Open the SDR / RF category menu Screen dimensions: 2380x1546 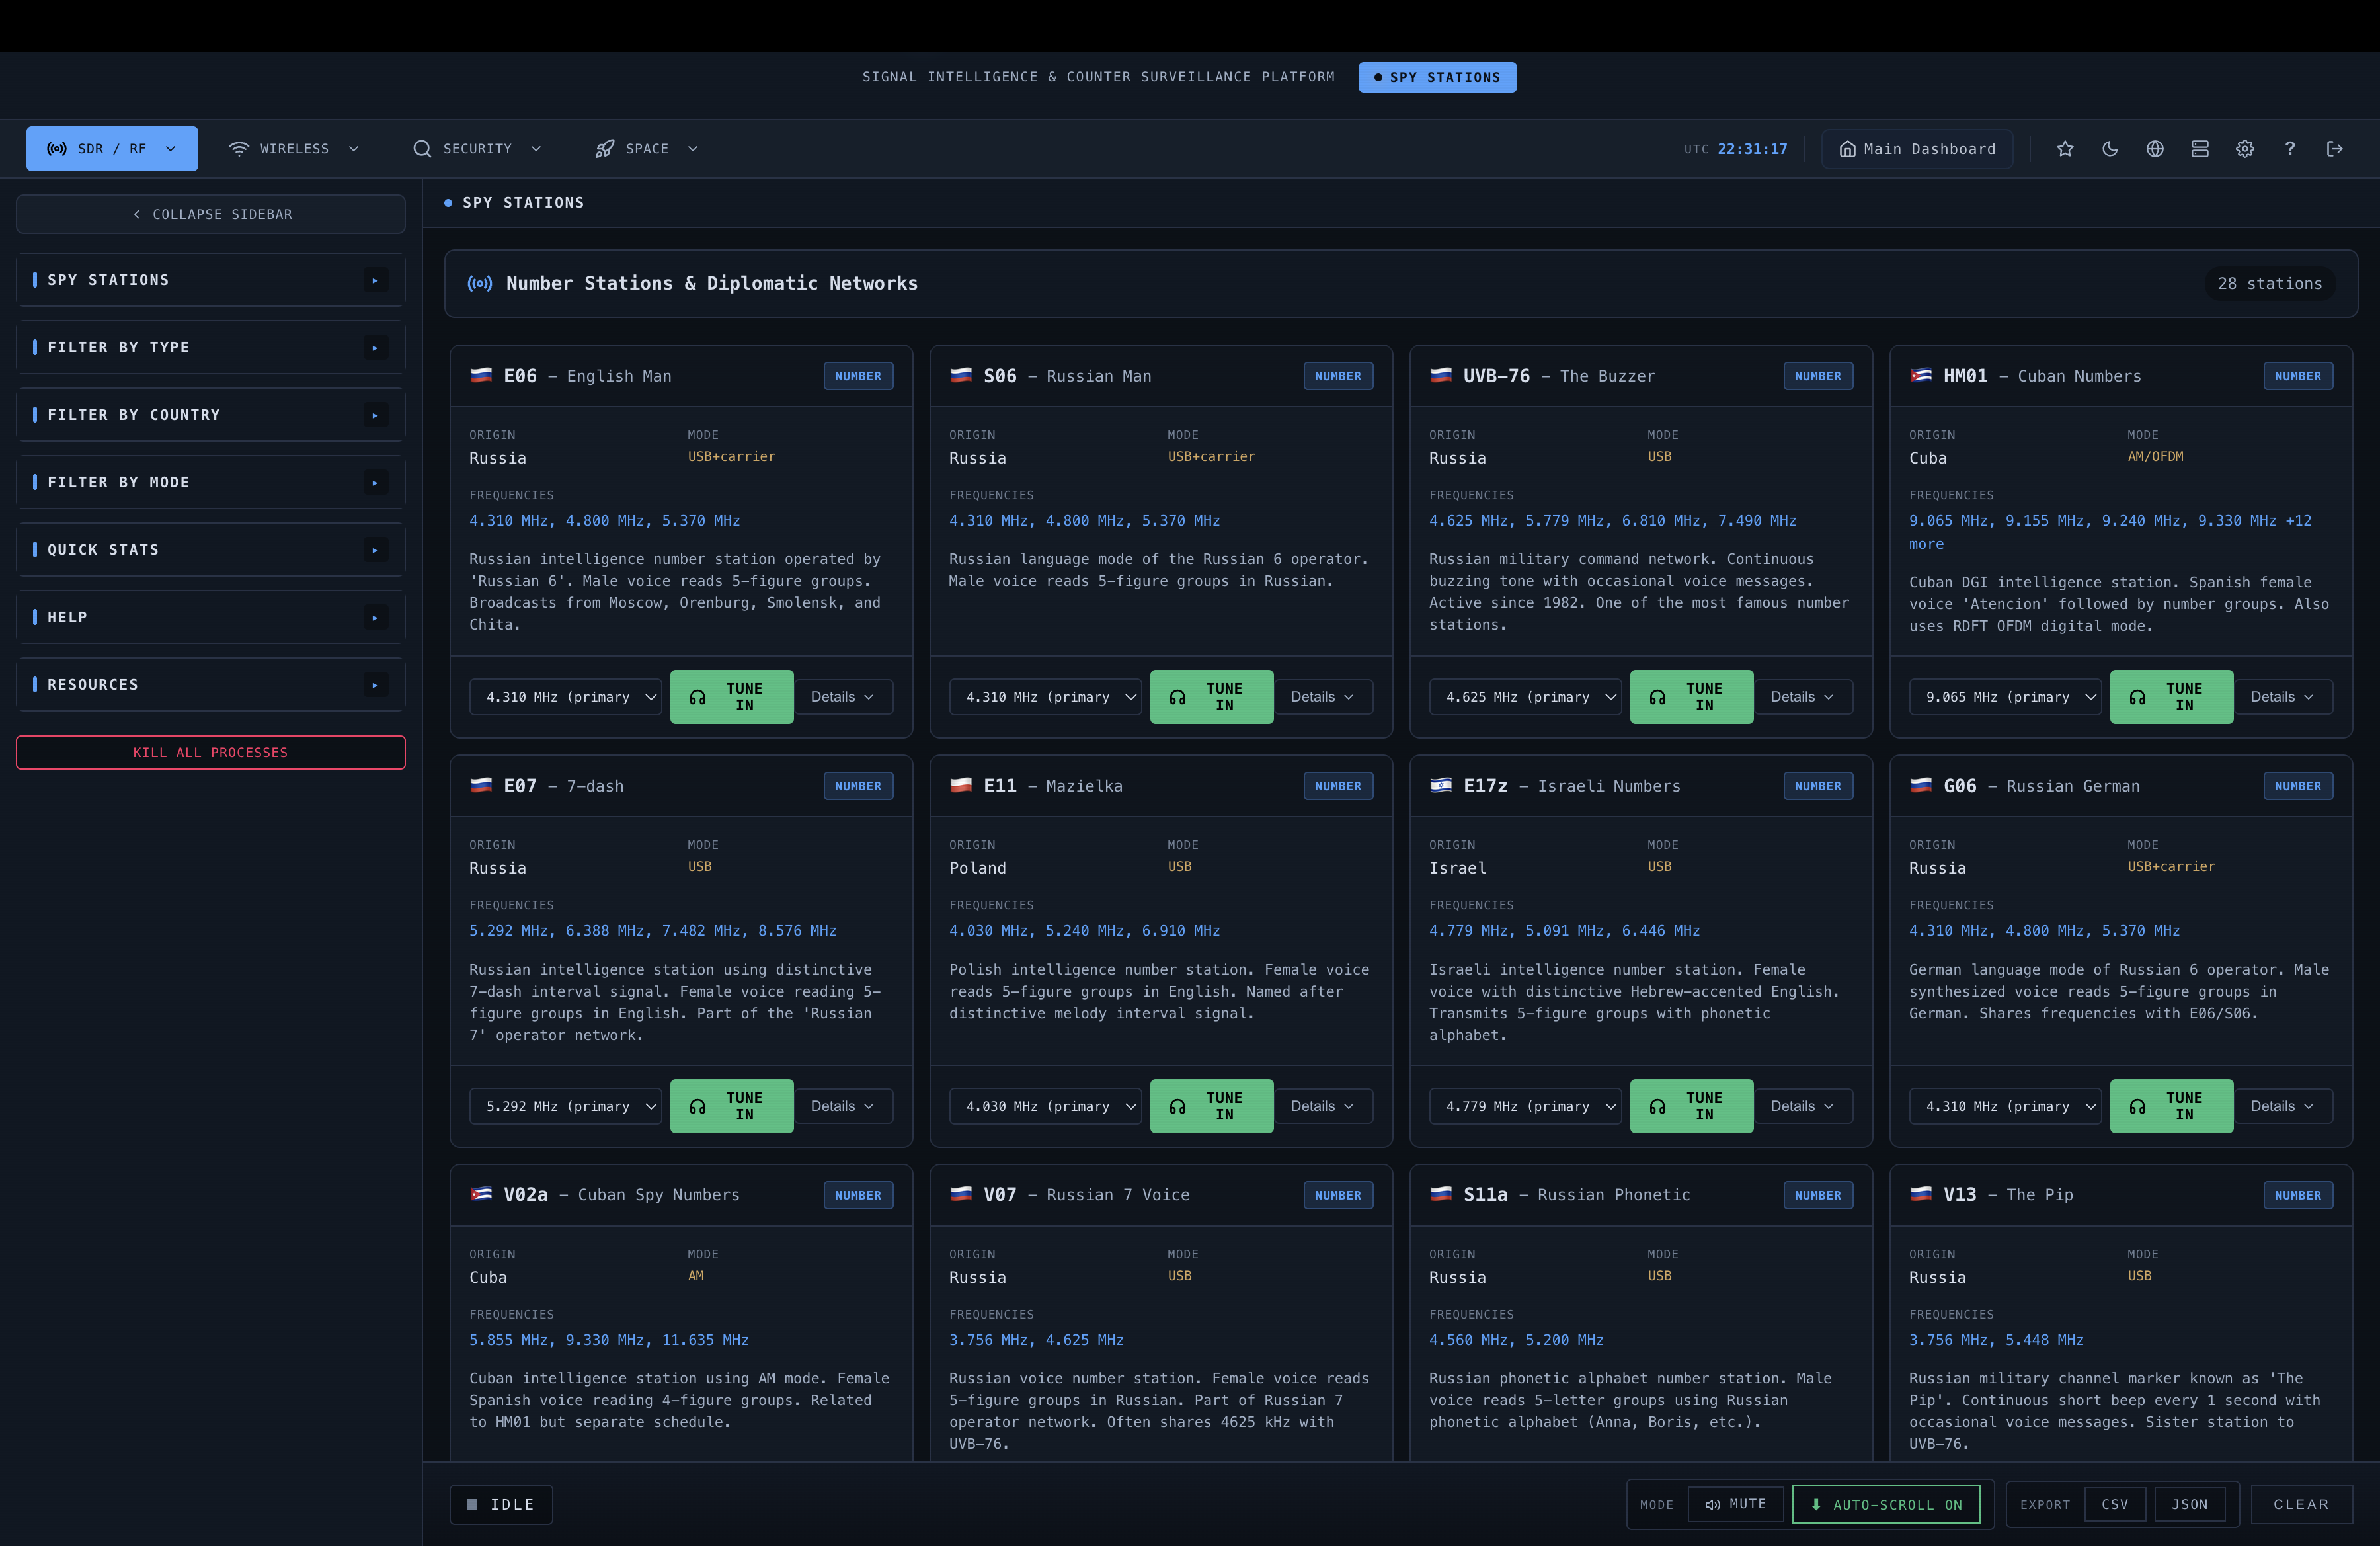111,148
